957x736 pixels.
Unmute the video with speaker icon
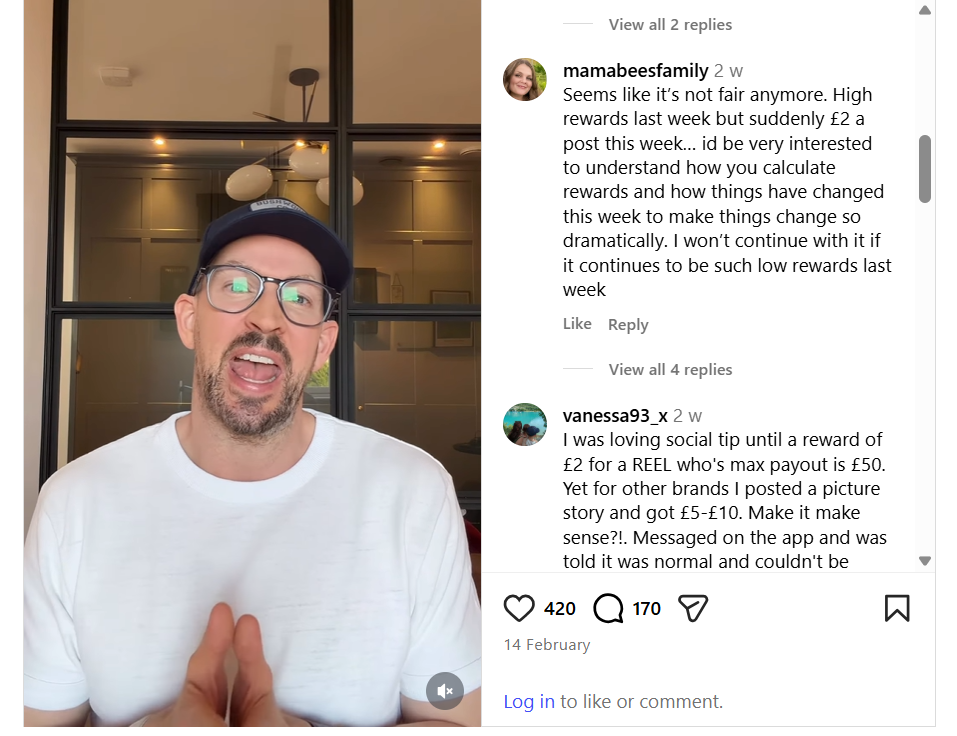[444, 691]
